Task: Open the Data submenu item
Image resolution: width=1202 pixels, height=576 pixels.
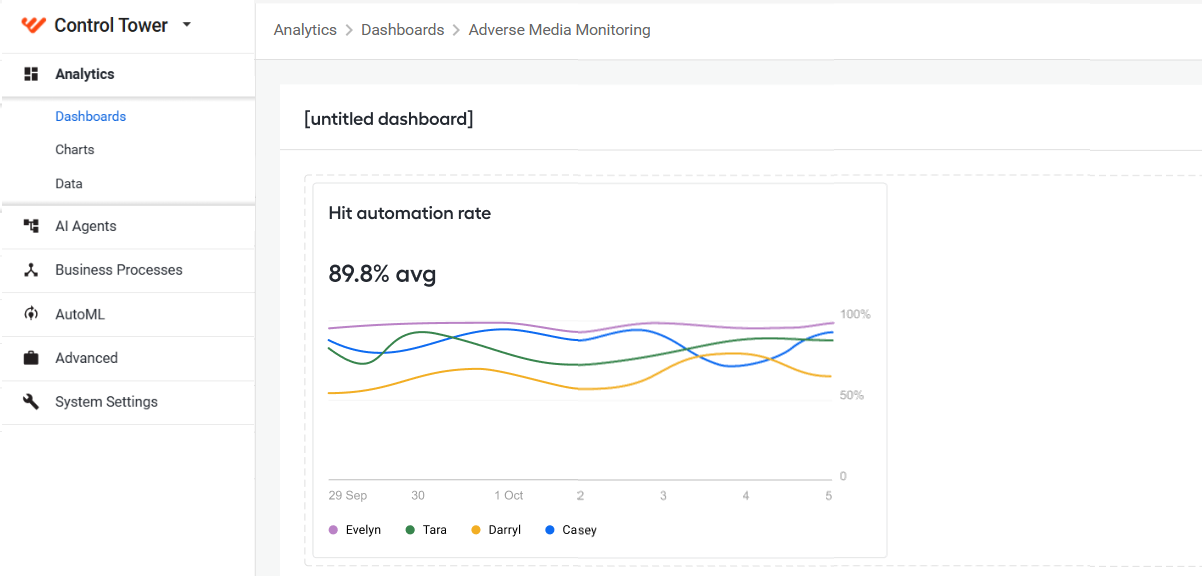Action: 69,183
